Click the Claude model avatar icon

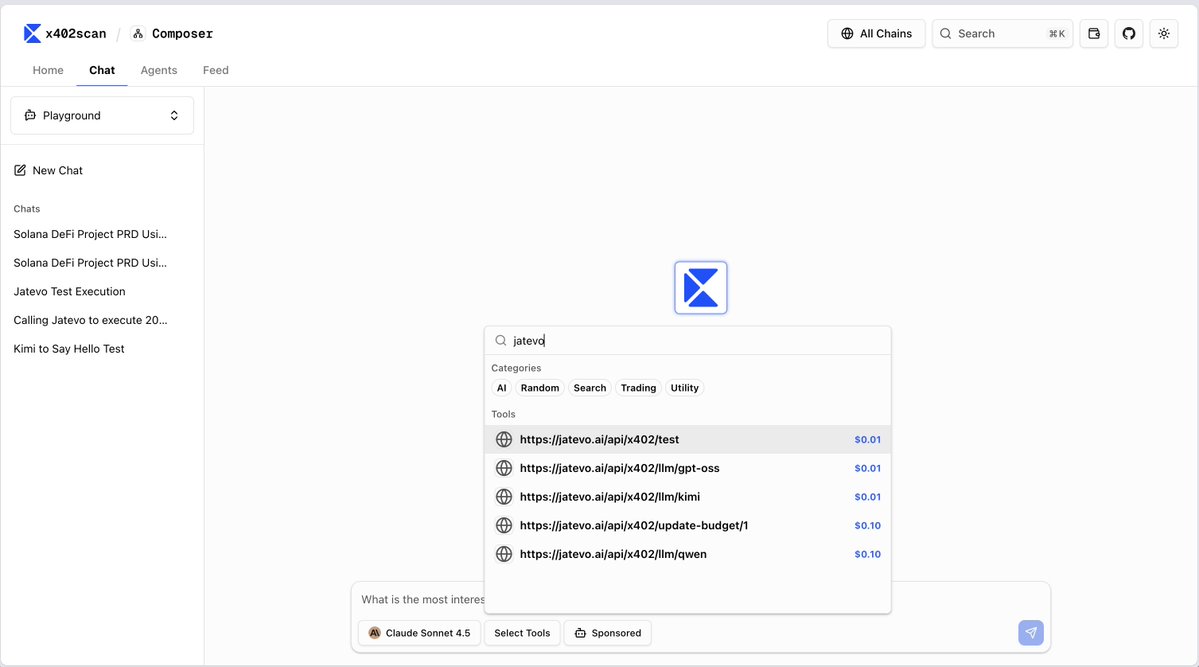(375, 633)
